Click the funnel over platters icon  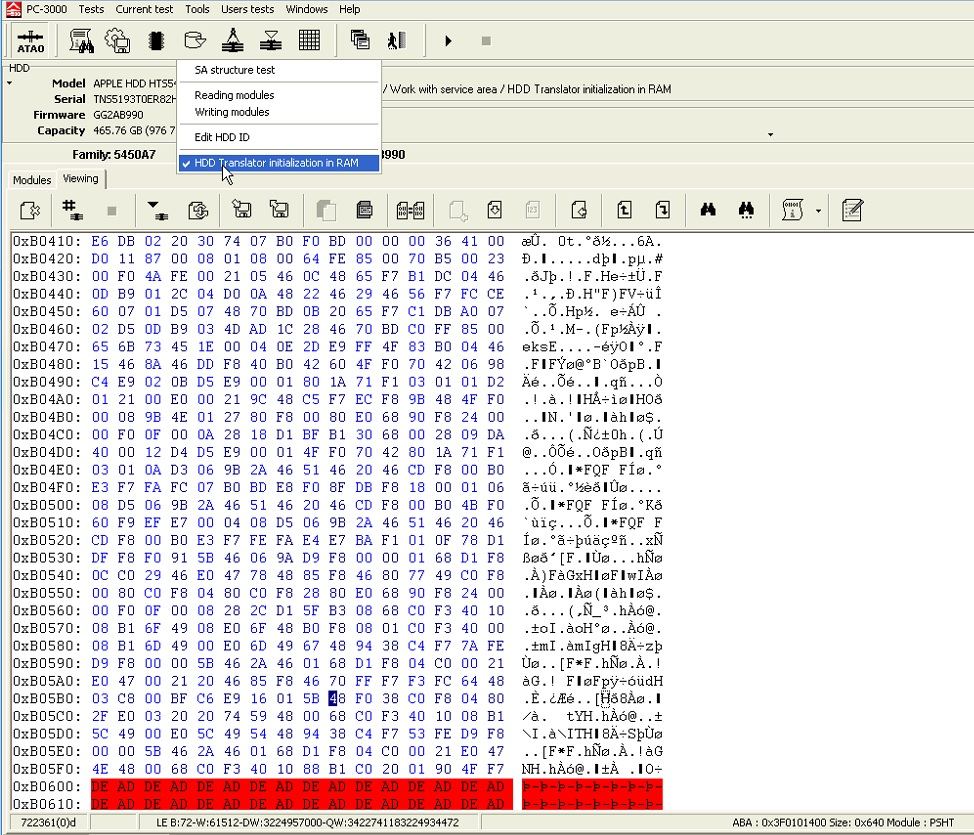pyautogui.click(x=271, y=41)
